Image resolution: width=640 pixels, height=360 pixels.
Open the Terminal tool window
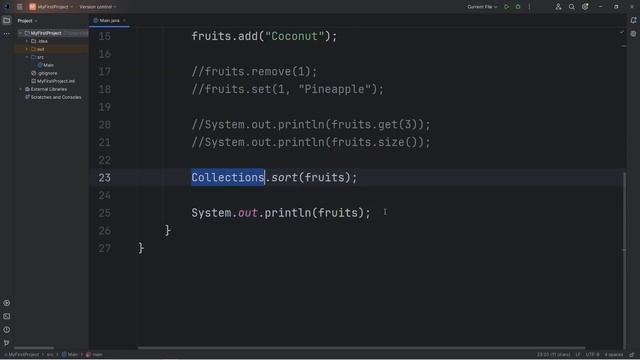tap(7, 316)
